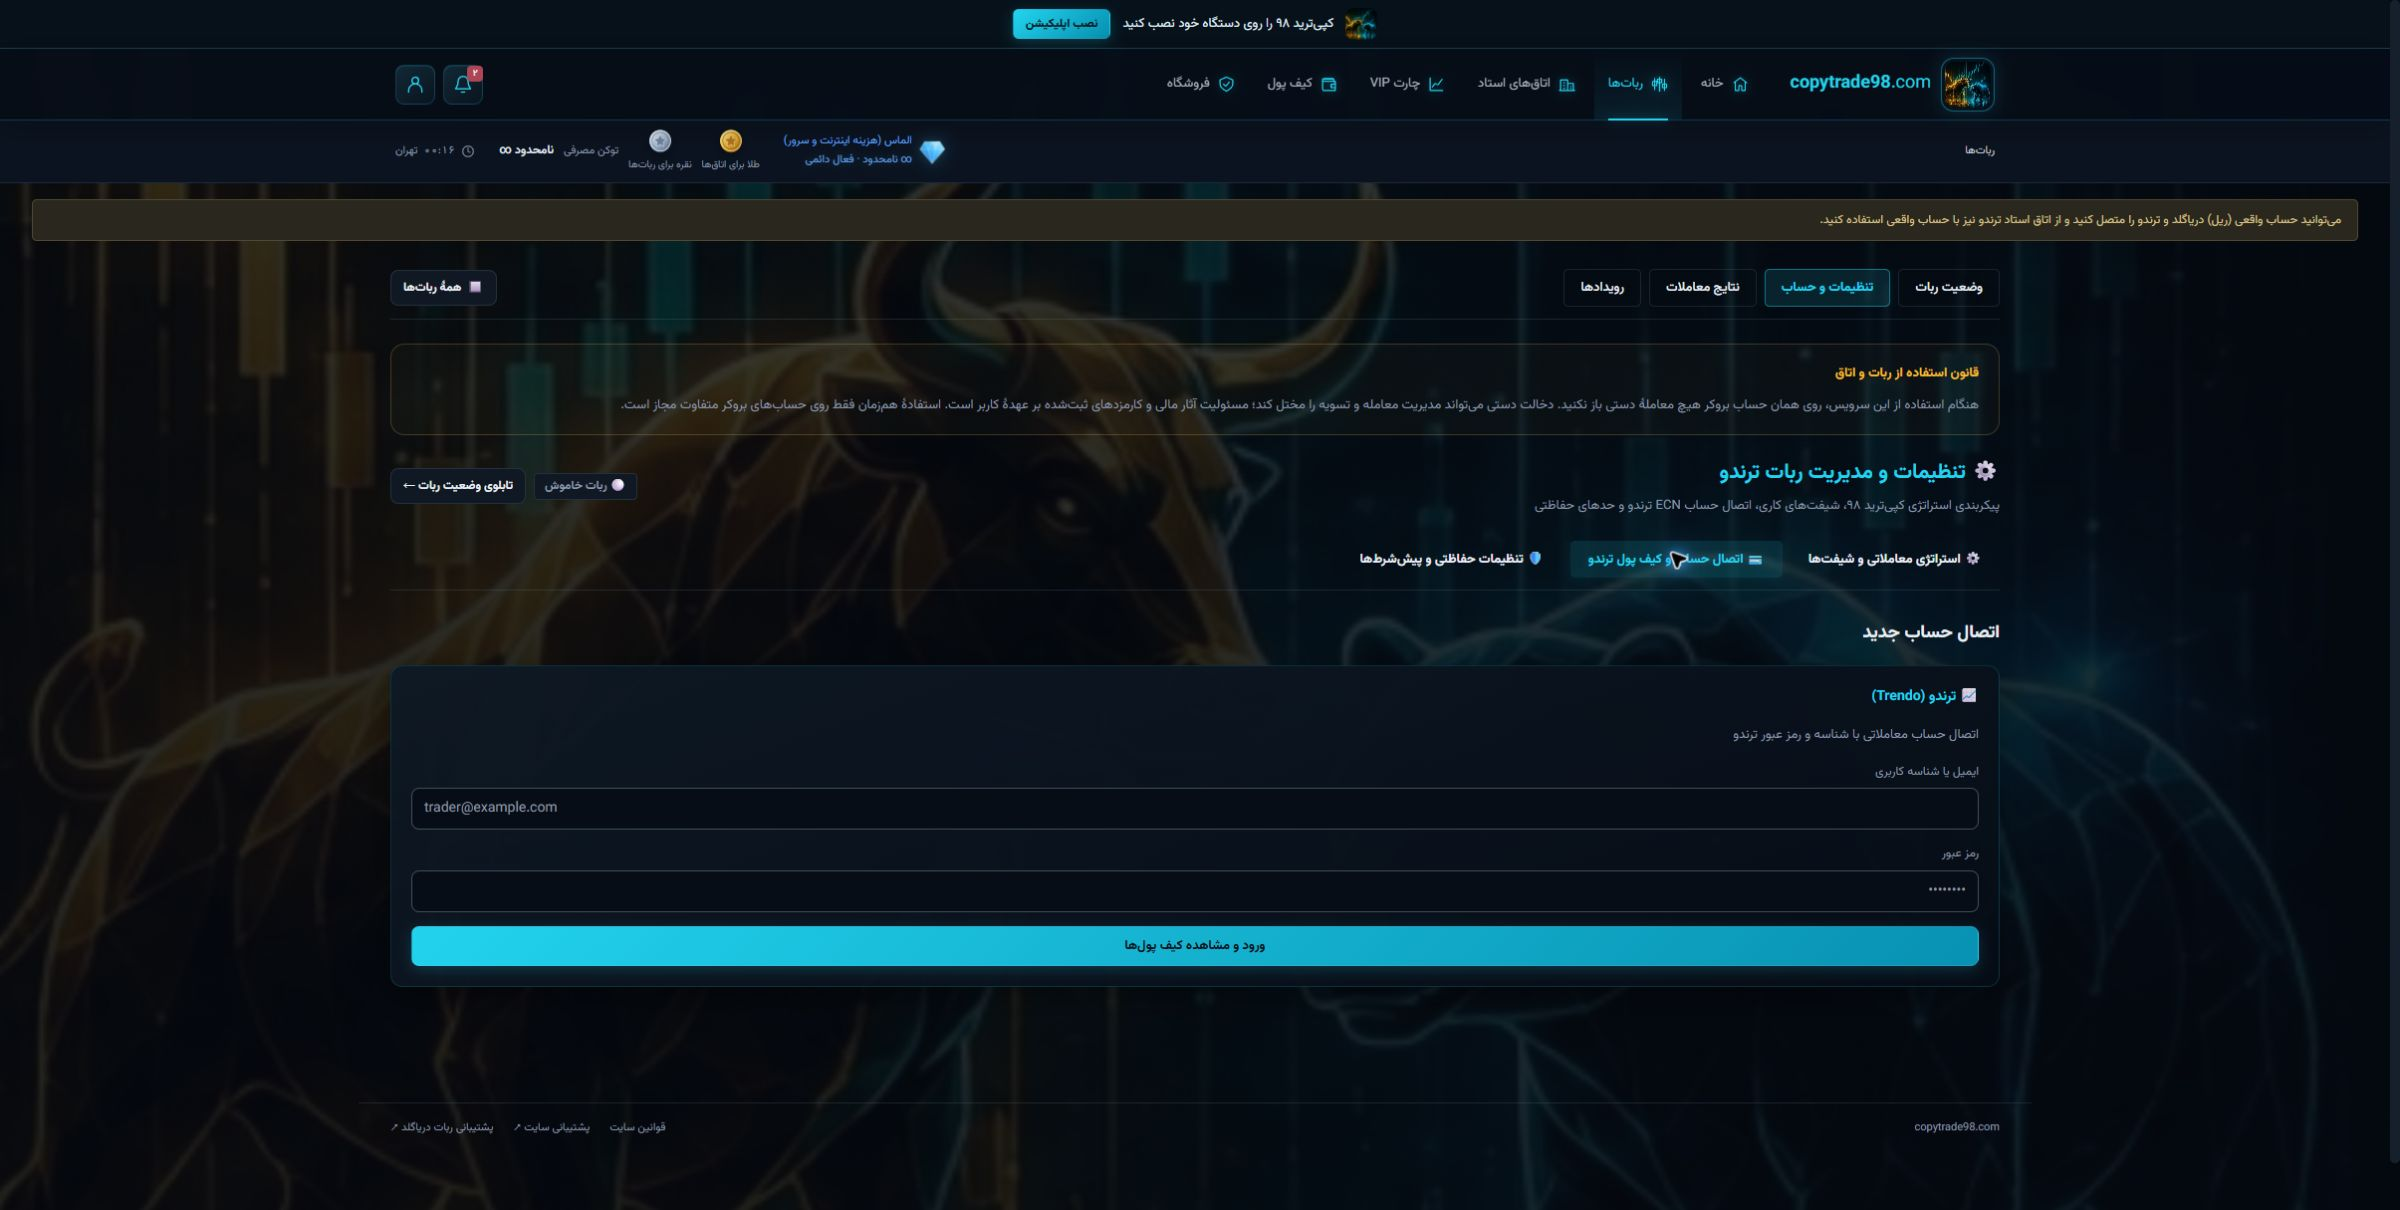Open فروشگاه (Shop) navigation item

[1200, 84]
